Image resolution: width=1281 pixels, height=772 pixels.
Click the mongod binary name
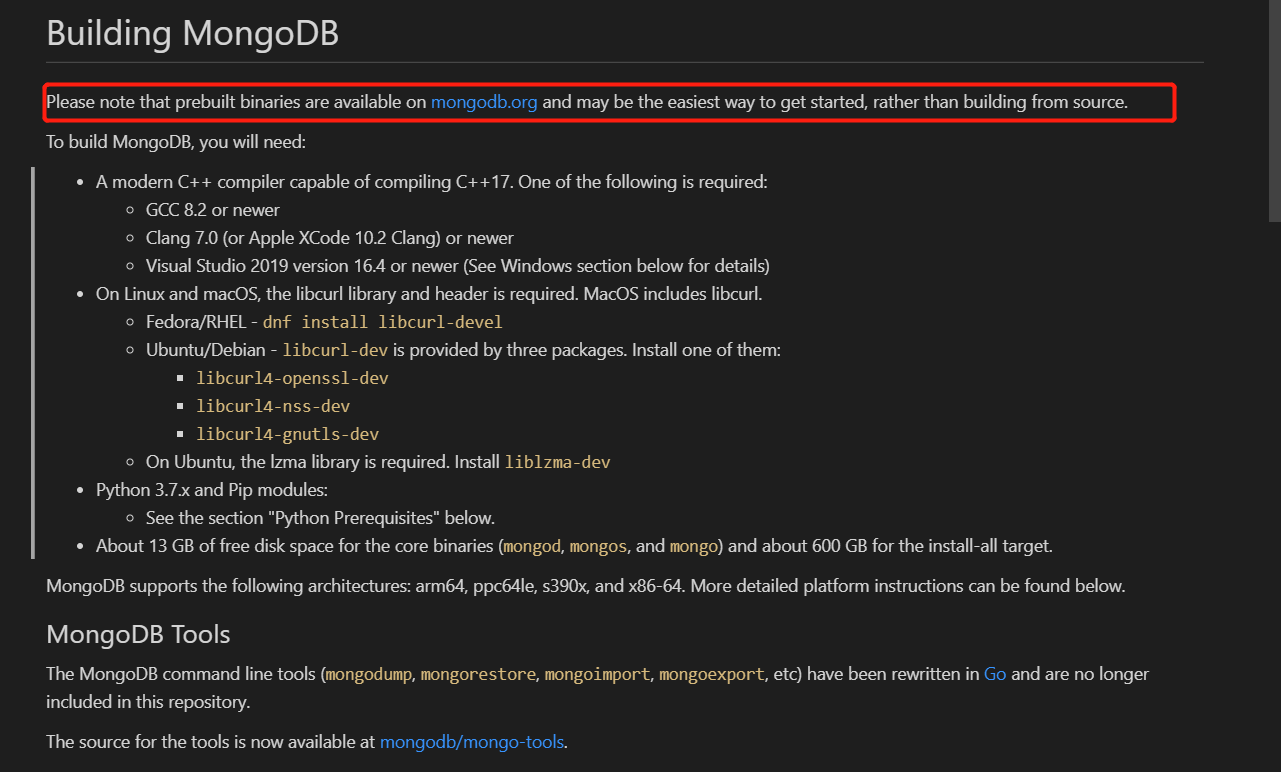(x=531, y=546)
